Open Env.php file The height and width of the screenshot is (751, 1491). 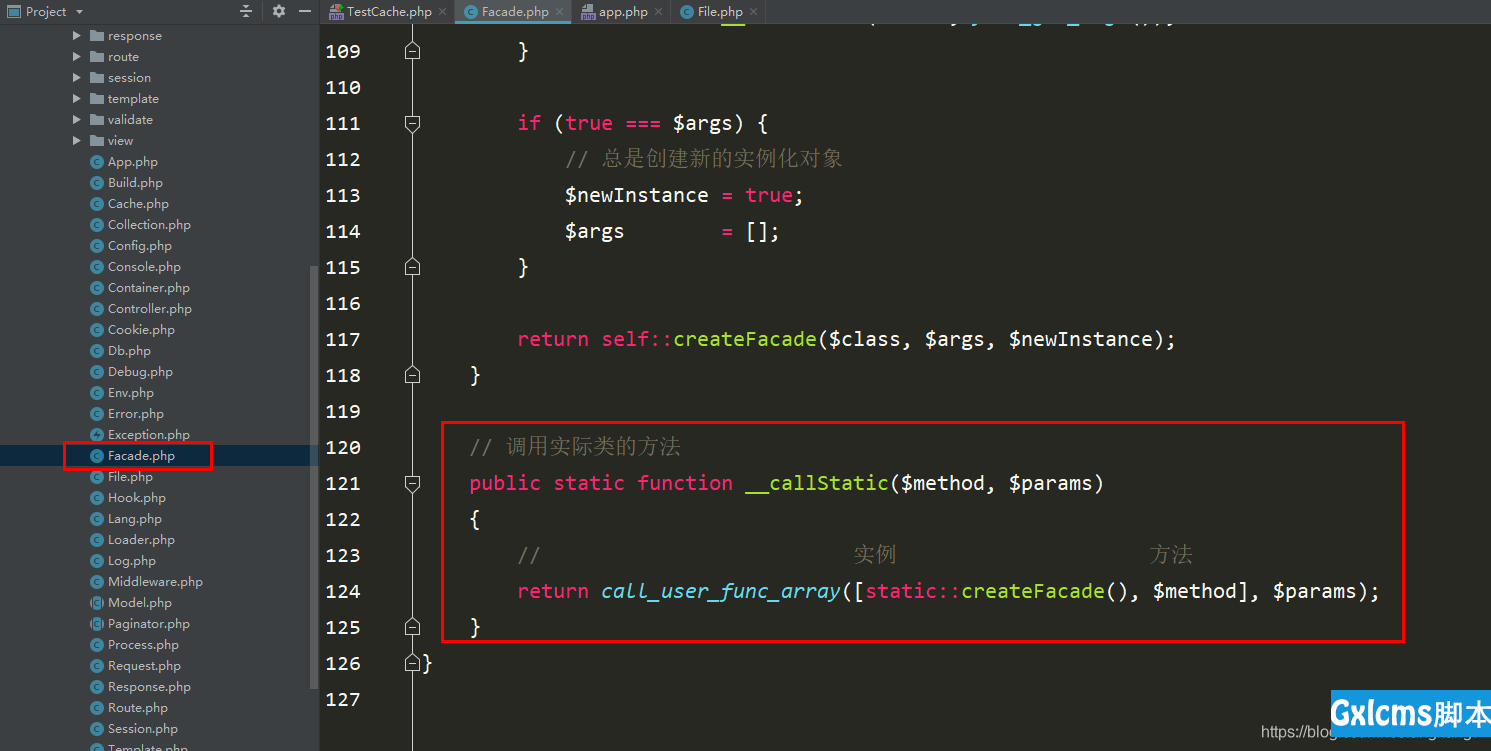click(x=131, y=393)
